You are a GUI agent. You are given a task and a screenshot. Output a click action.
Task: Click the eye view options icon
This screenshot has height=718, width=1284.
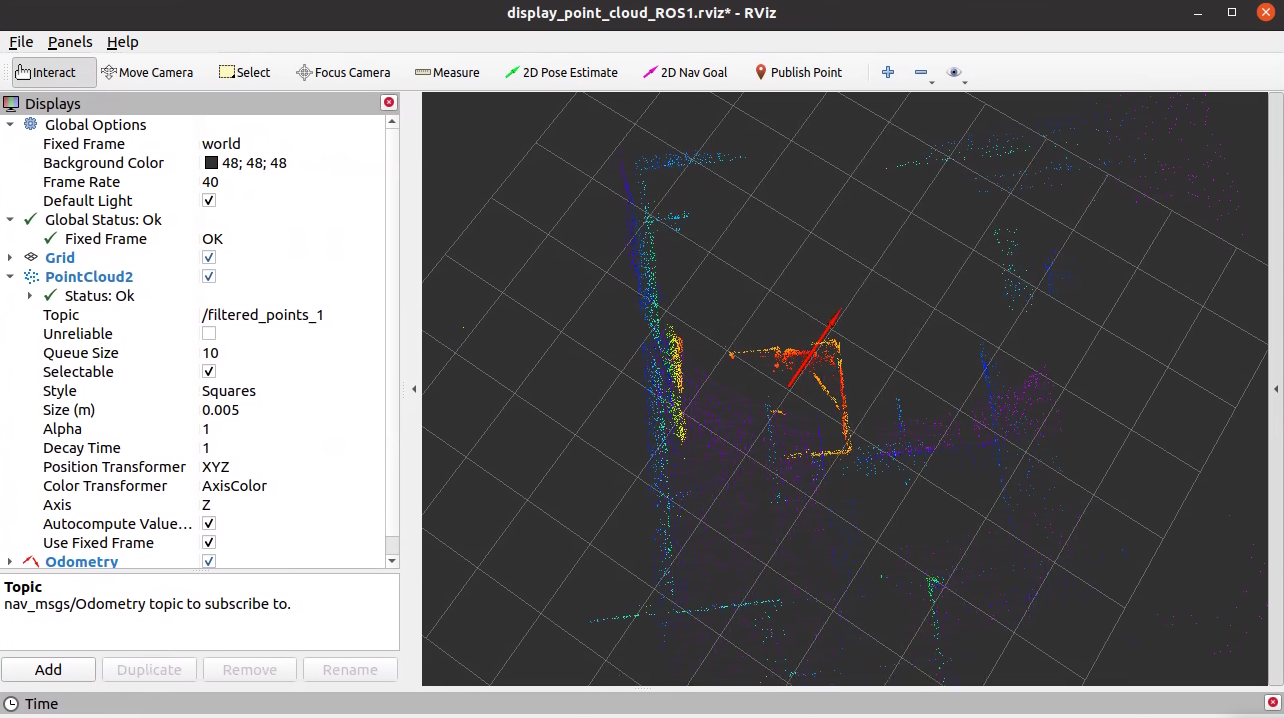(x=954, y=72)
